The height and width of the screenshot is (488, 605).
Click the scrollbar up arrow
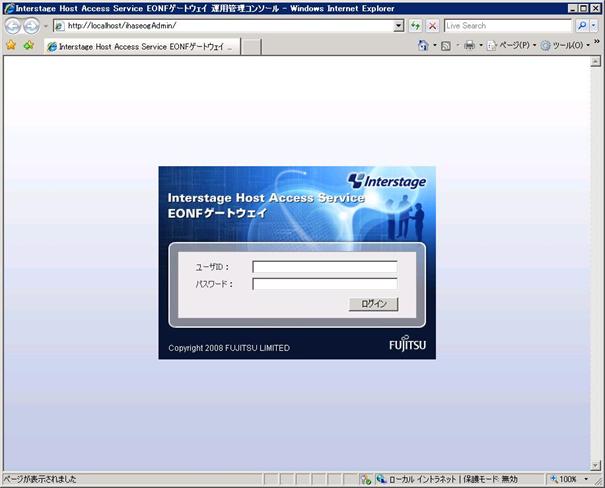(595, 61)
